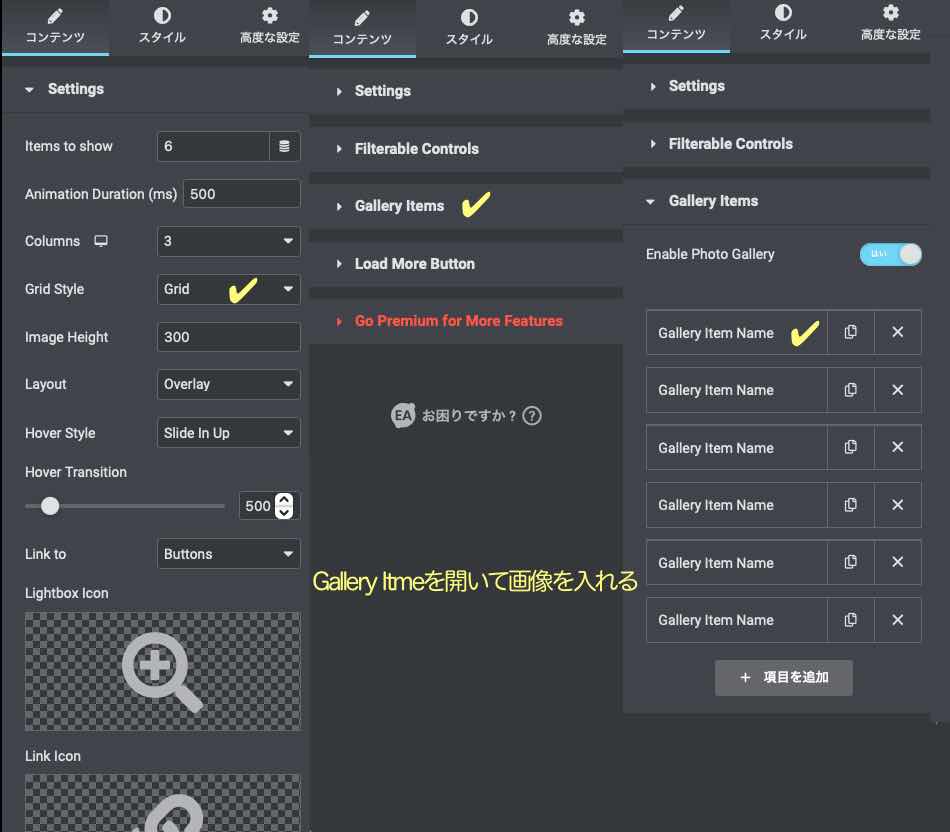This screenshot has height=832, width=950.
Task: Click the help question mark icon beside お困りですか
Action: [532, 415]
